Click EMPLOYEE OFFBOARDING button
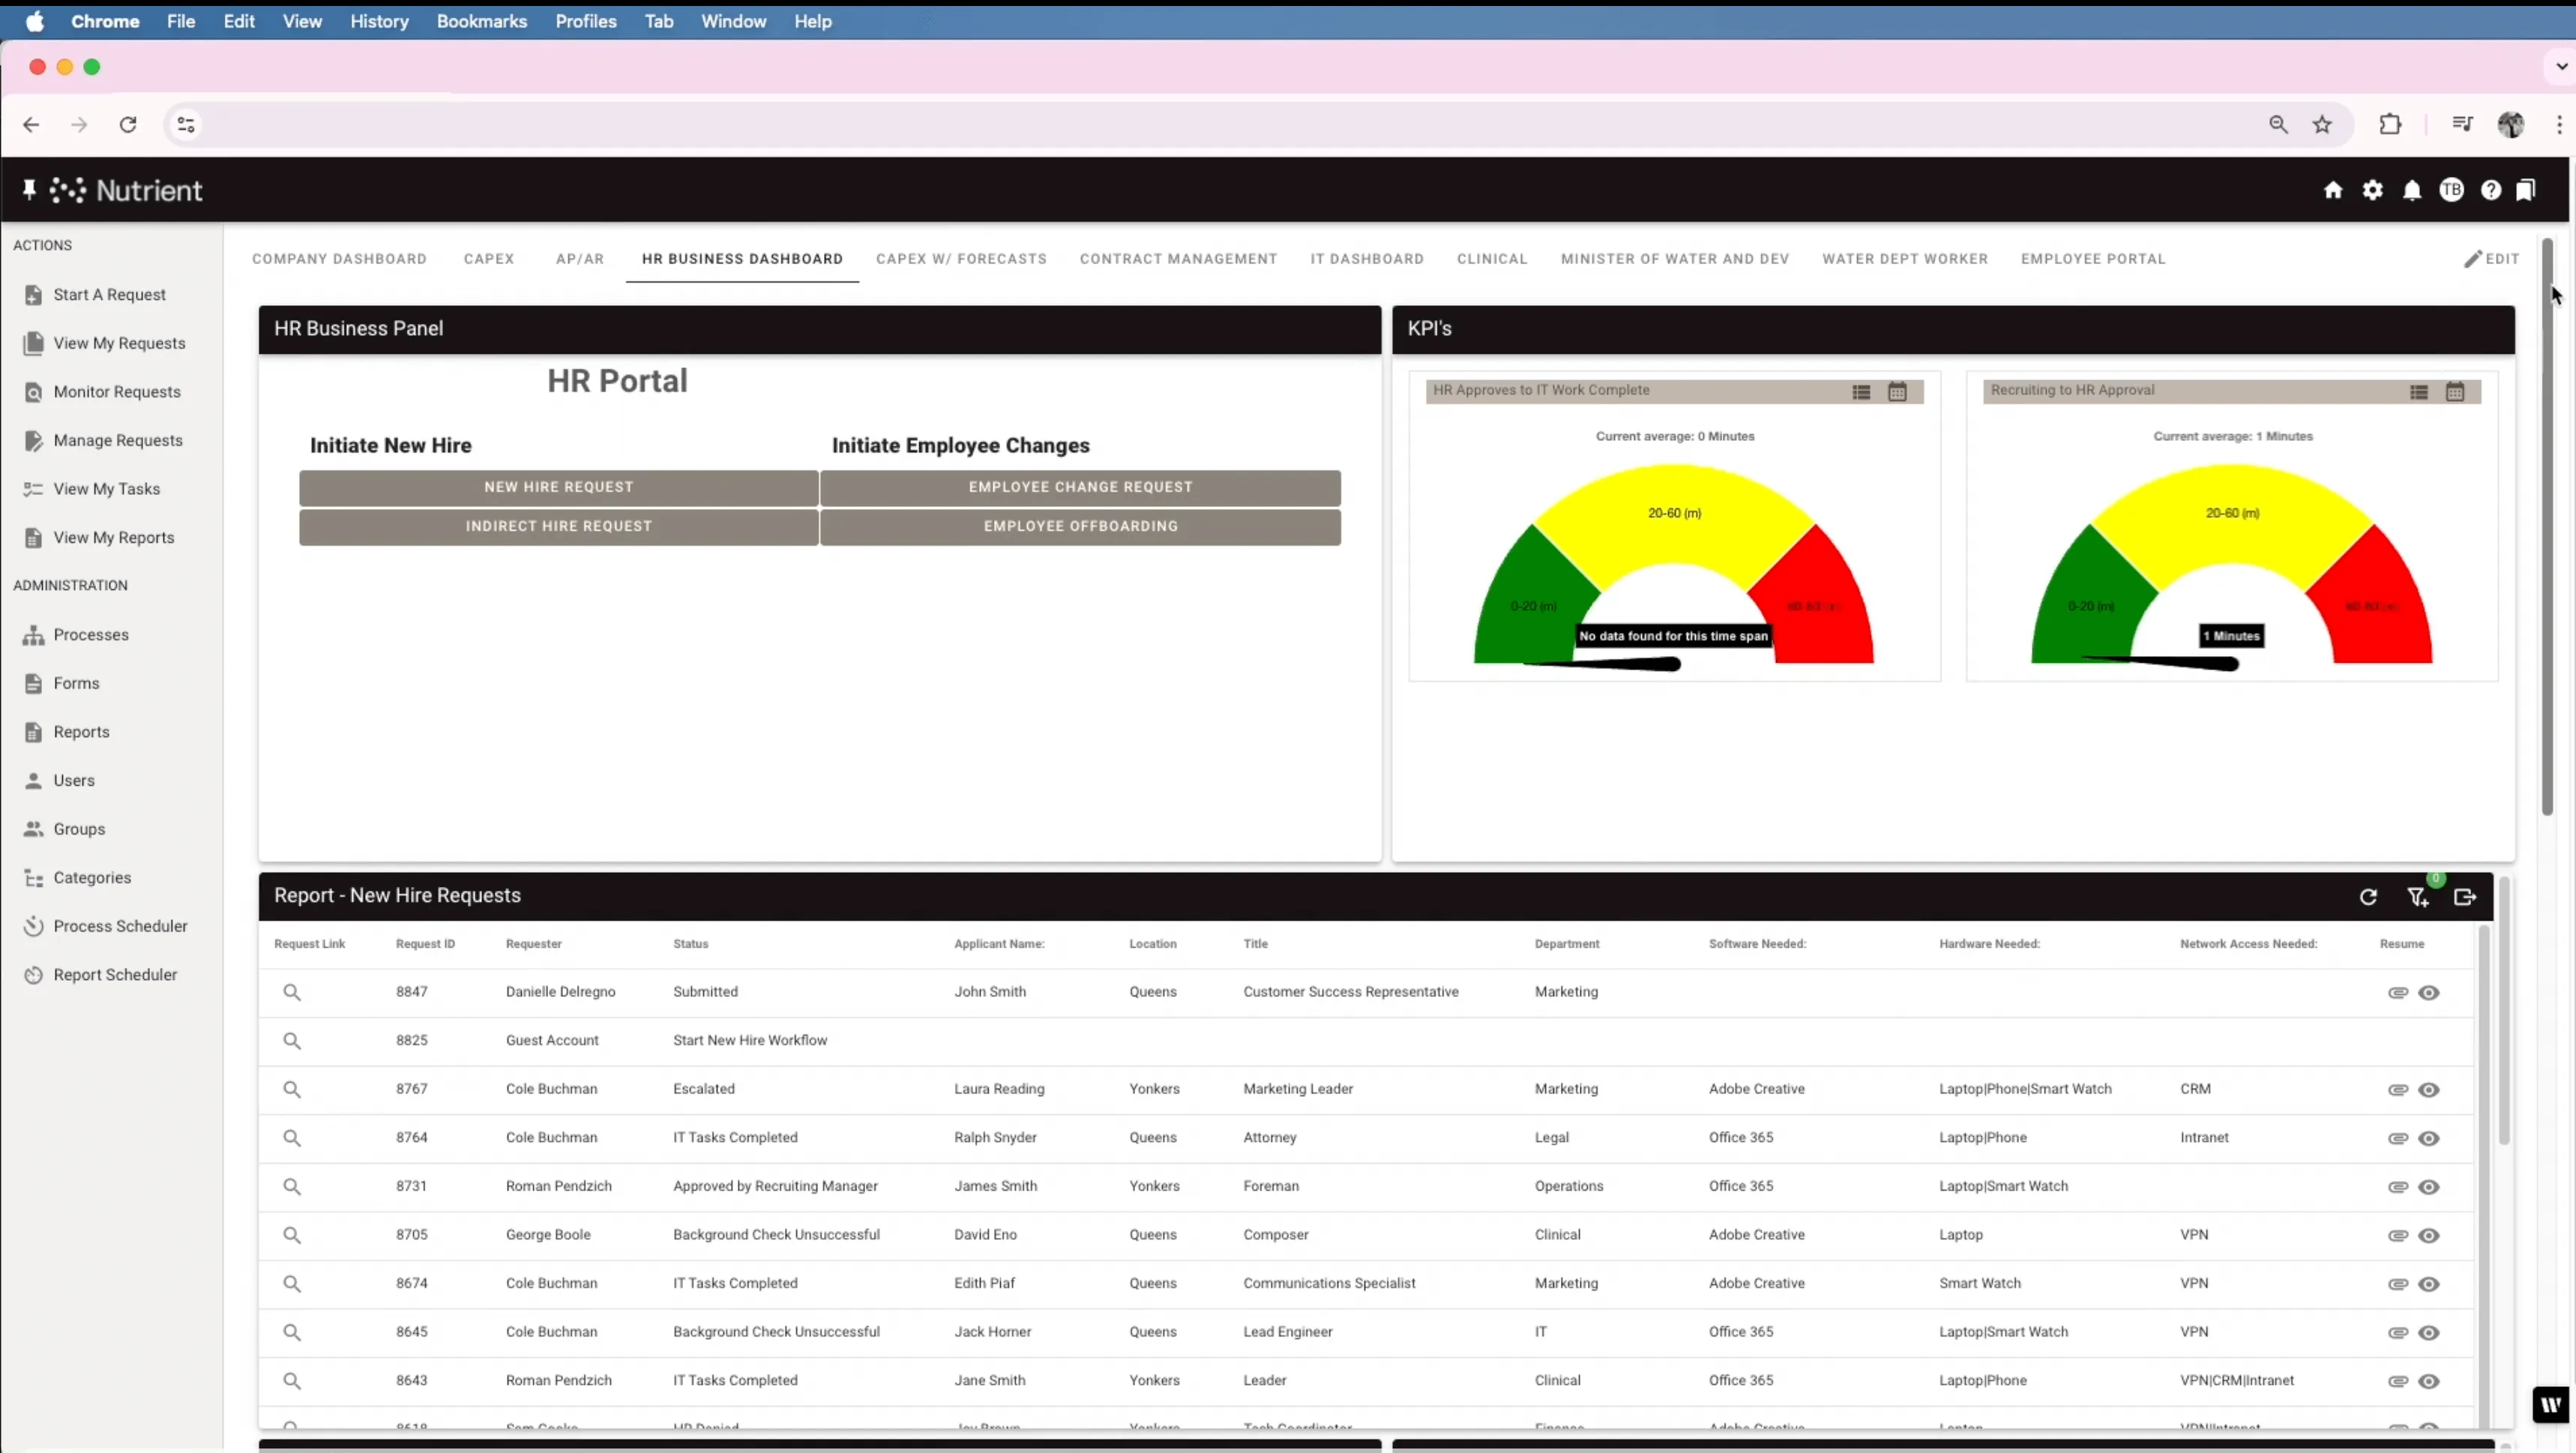Image resolution: width=2576 pixels, height=1453 pixels. pos(1080,525)
